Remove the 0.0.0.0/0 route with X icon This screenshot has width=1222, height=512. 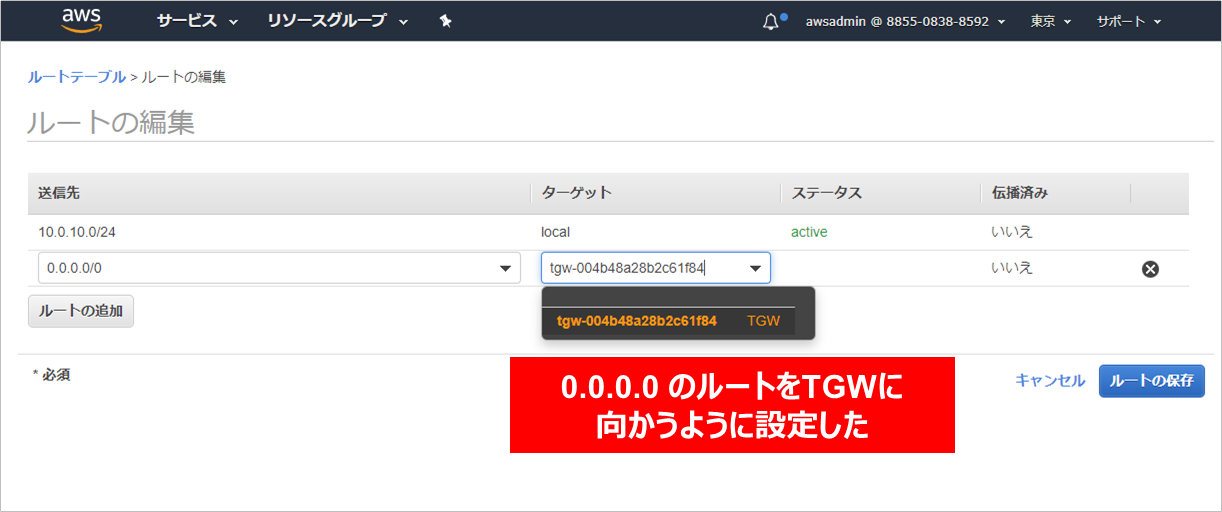point(1150,268)
